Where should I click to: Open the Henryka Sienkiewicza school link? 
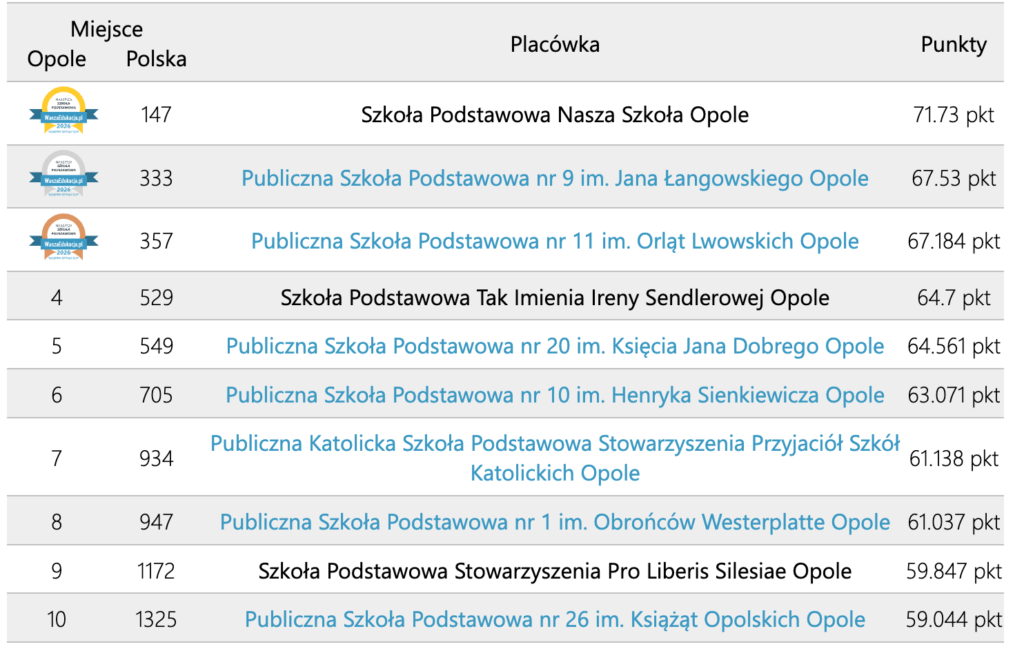[x=555, y=395]
